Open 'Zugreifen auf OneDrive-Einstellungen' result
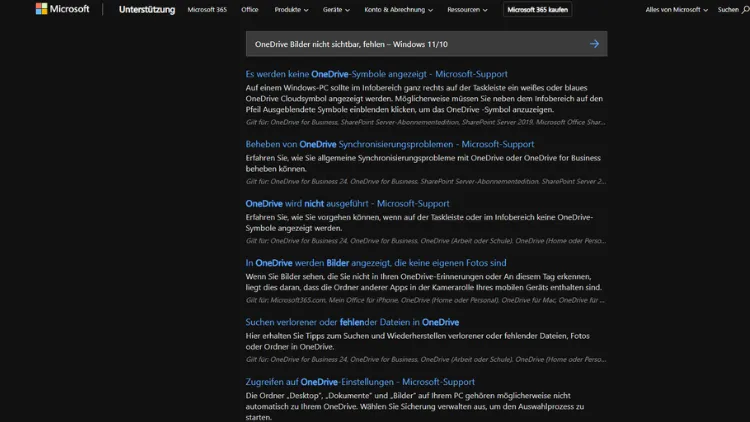The width and height of the screenshot is (750, 422). coord(360,382)
